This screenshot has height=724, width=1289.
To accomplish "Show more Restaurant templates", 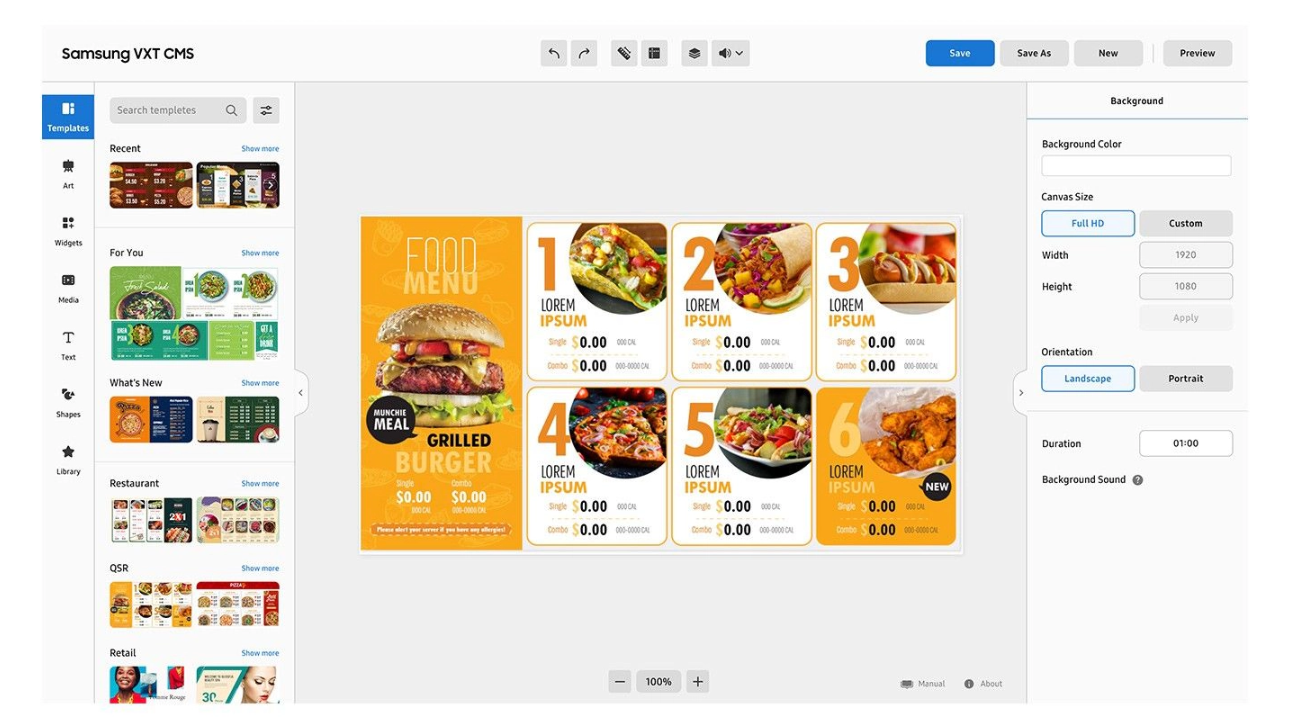I will (x=260, y=483).
